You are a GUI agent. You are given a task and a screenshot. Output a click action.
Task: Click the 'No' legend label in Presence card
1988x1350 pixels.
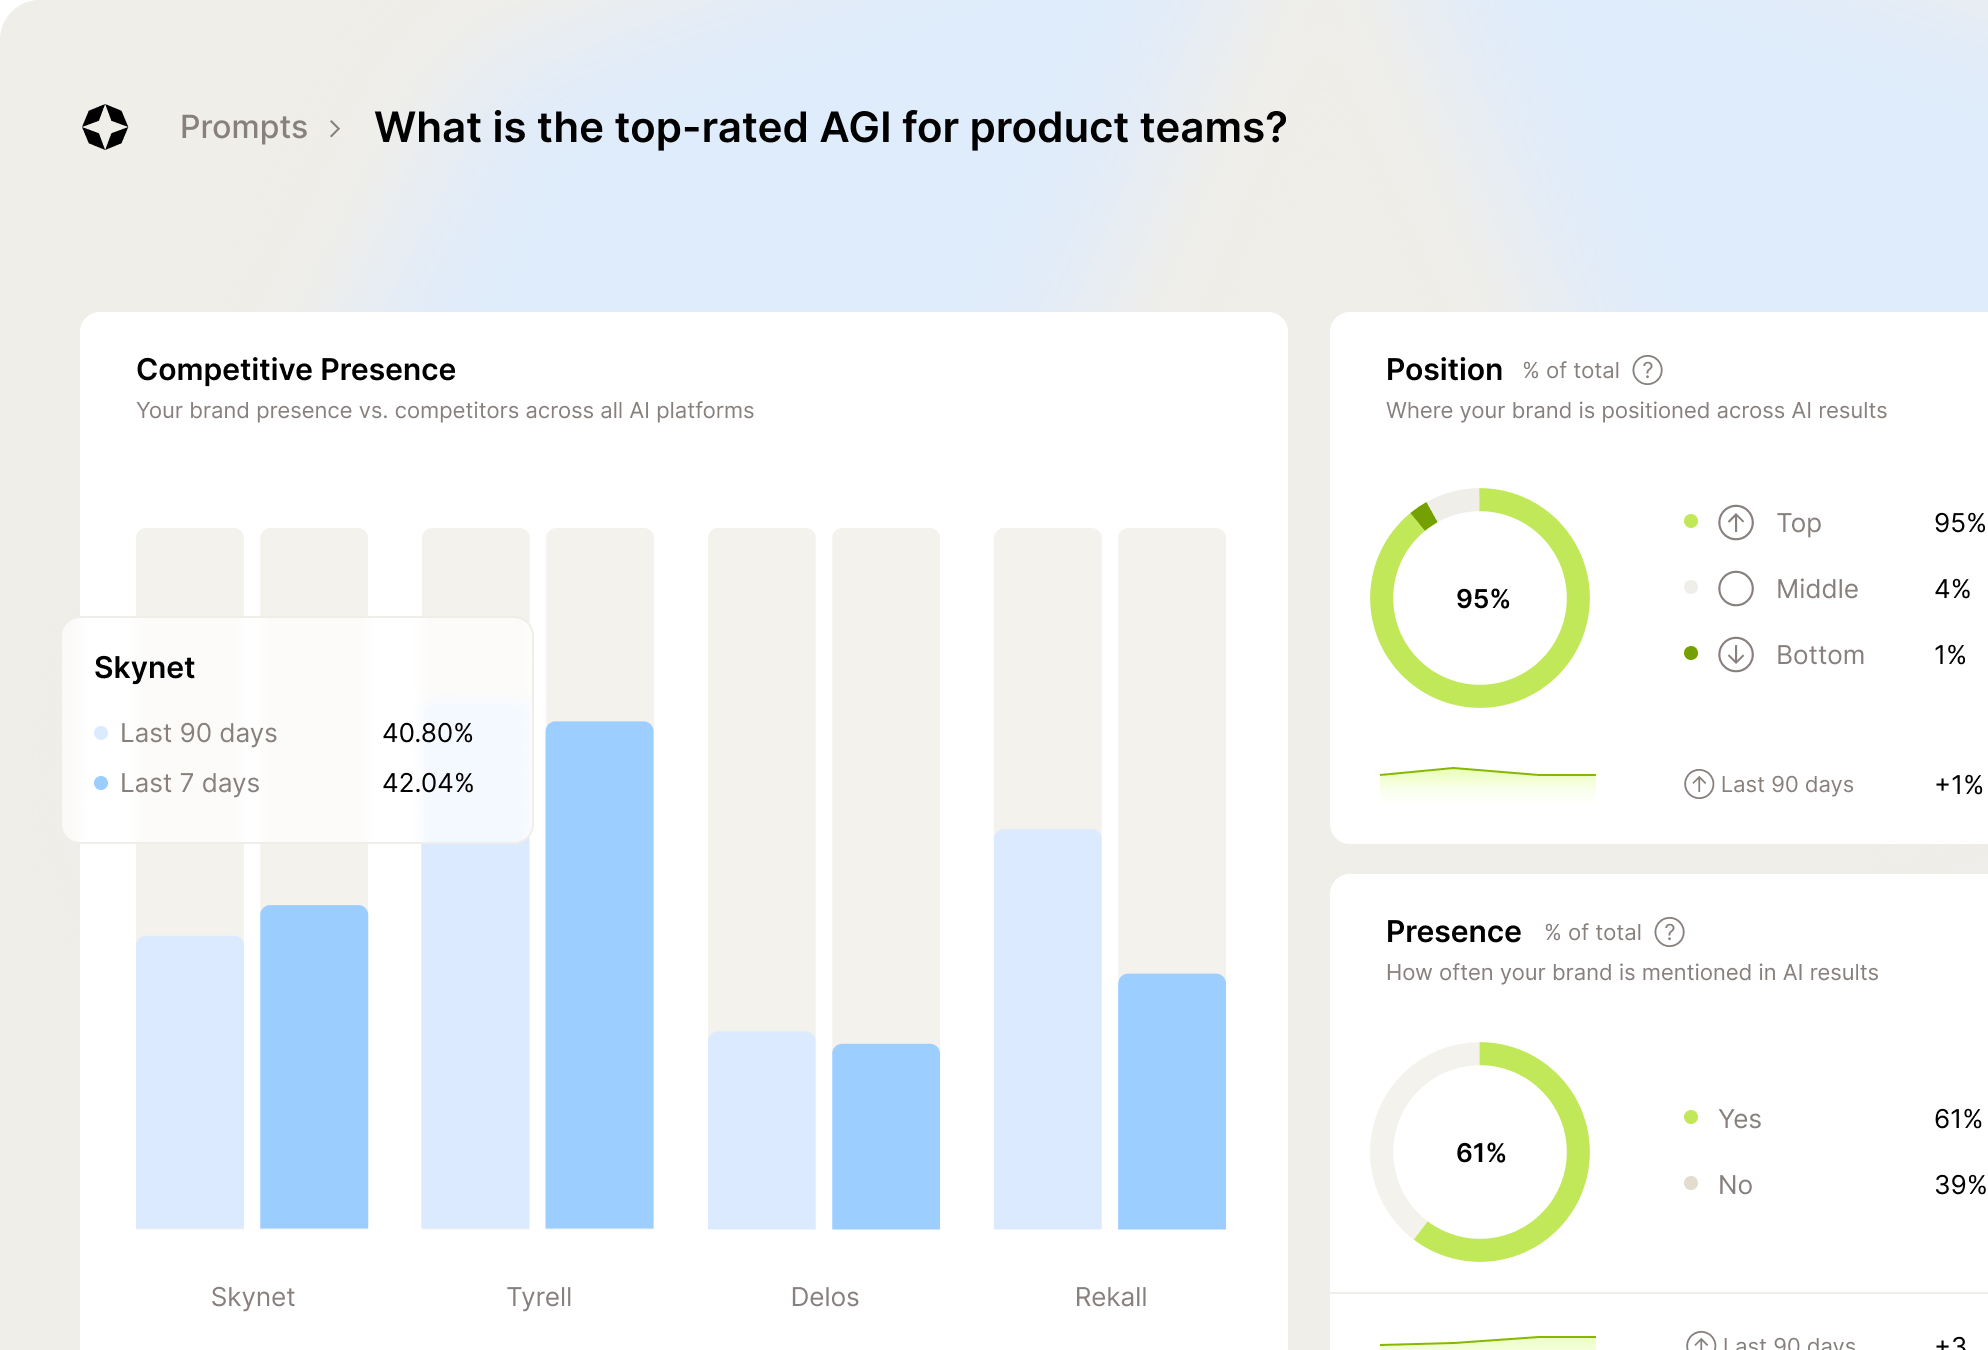1737,1185
